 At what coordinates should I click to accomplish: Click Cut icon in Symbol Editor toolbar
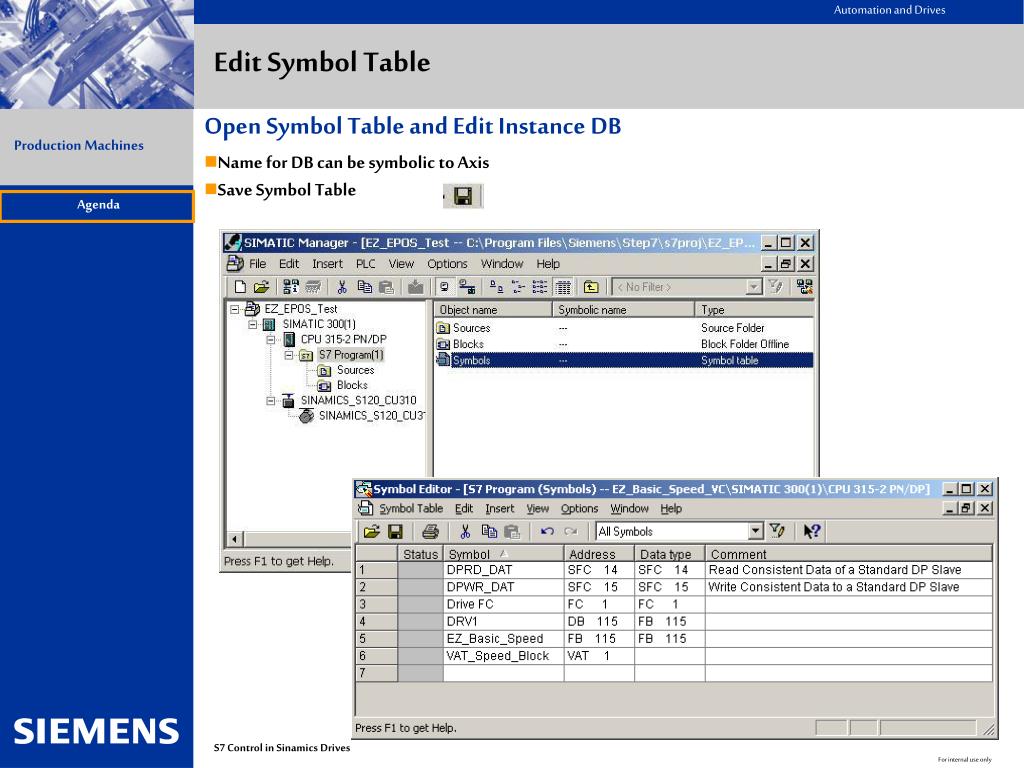[x=465, y=532]
